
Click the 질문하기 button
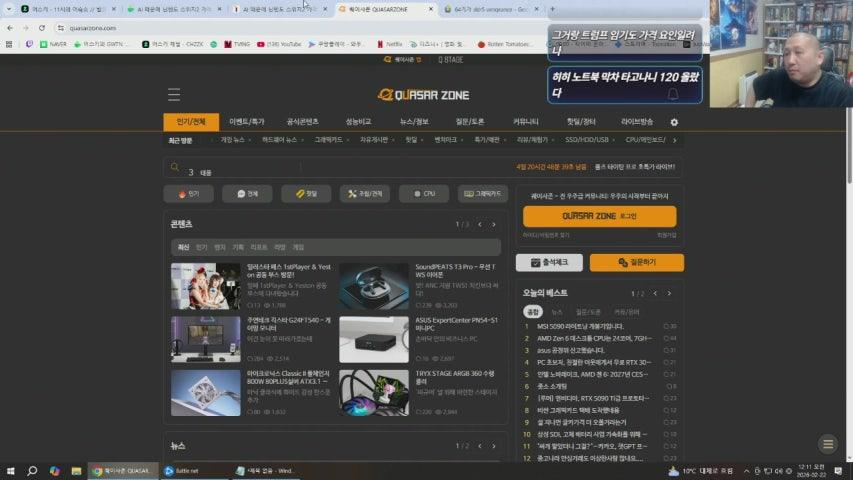click(636, 263)
